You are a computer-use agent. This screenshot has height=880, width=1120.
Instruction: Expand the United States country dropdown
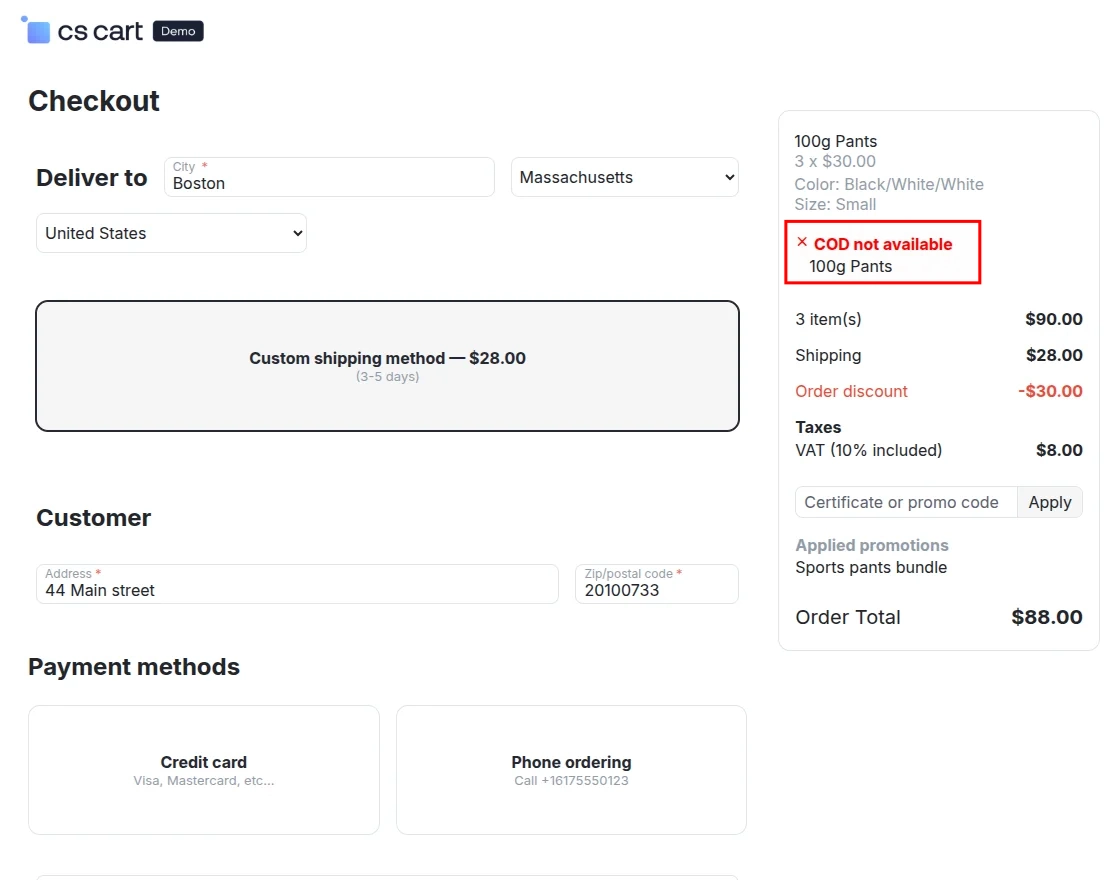click(171, 233)
